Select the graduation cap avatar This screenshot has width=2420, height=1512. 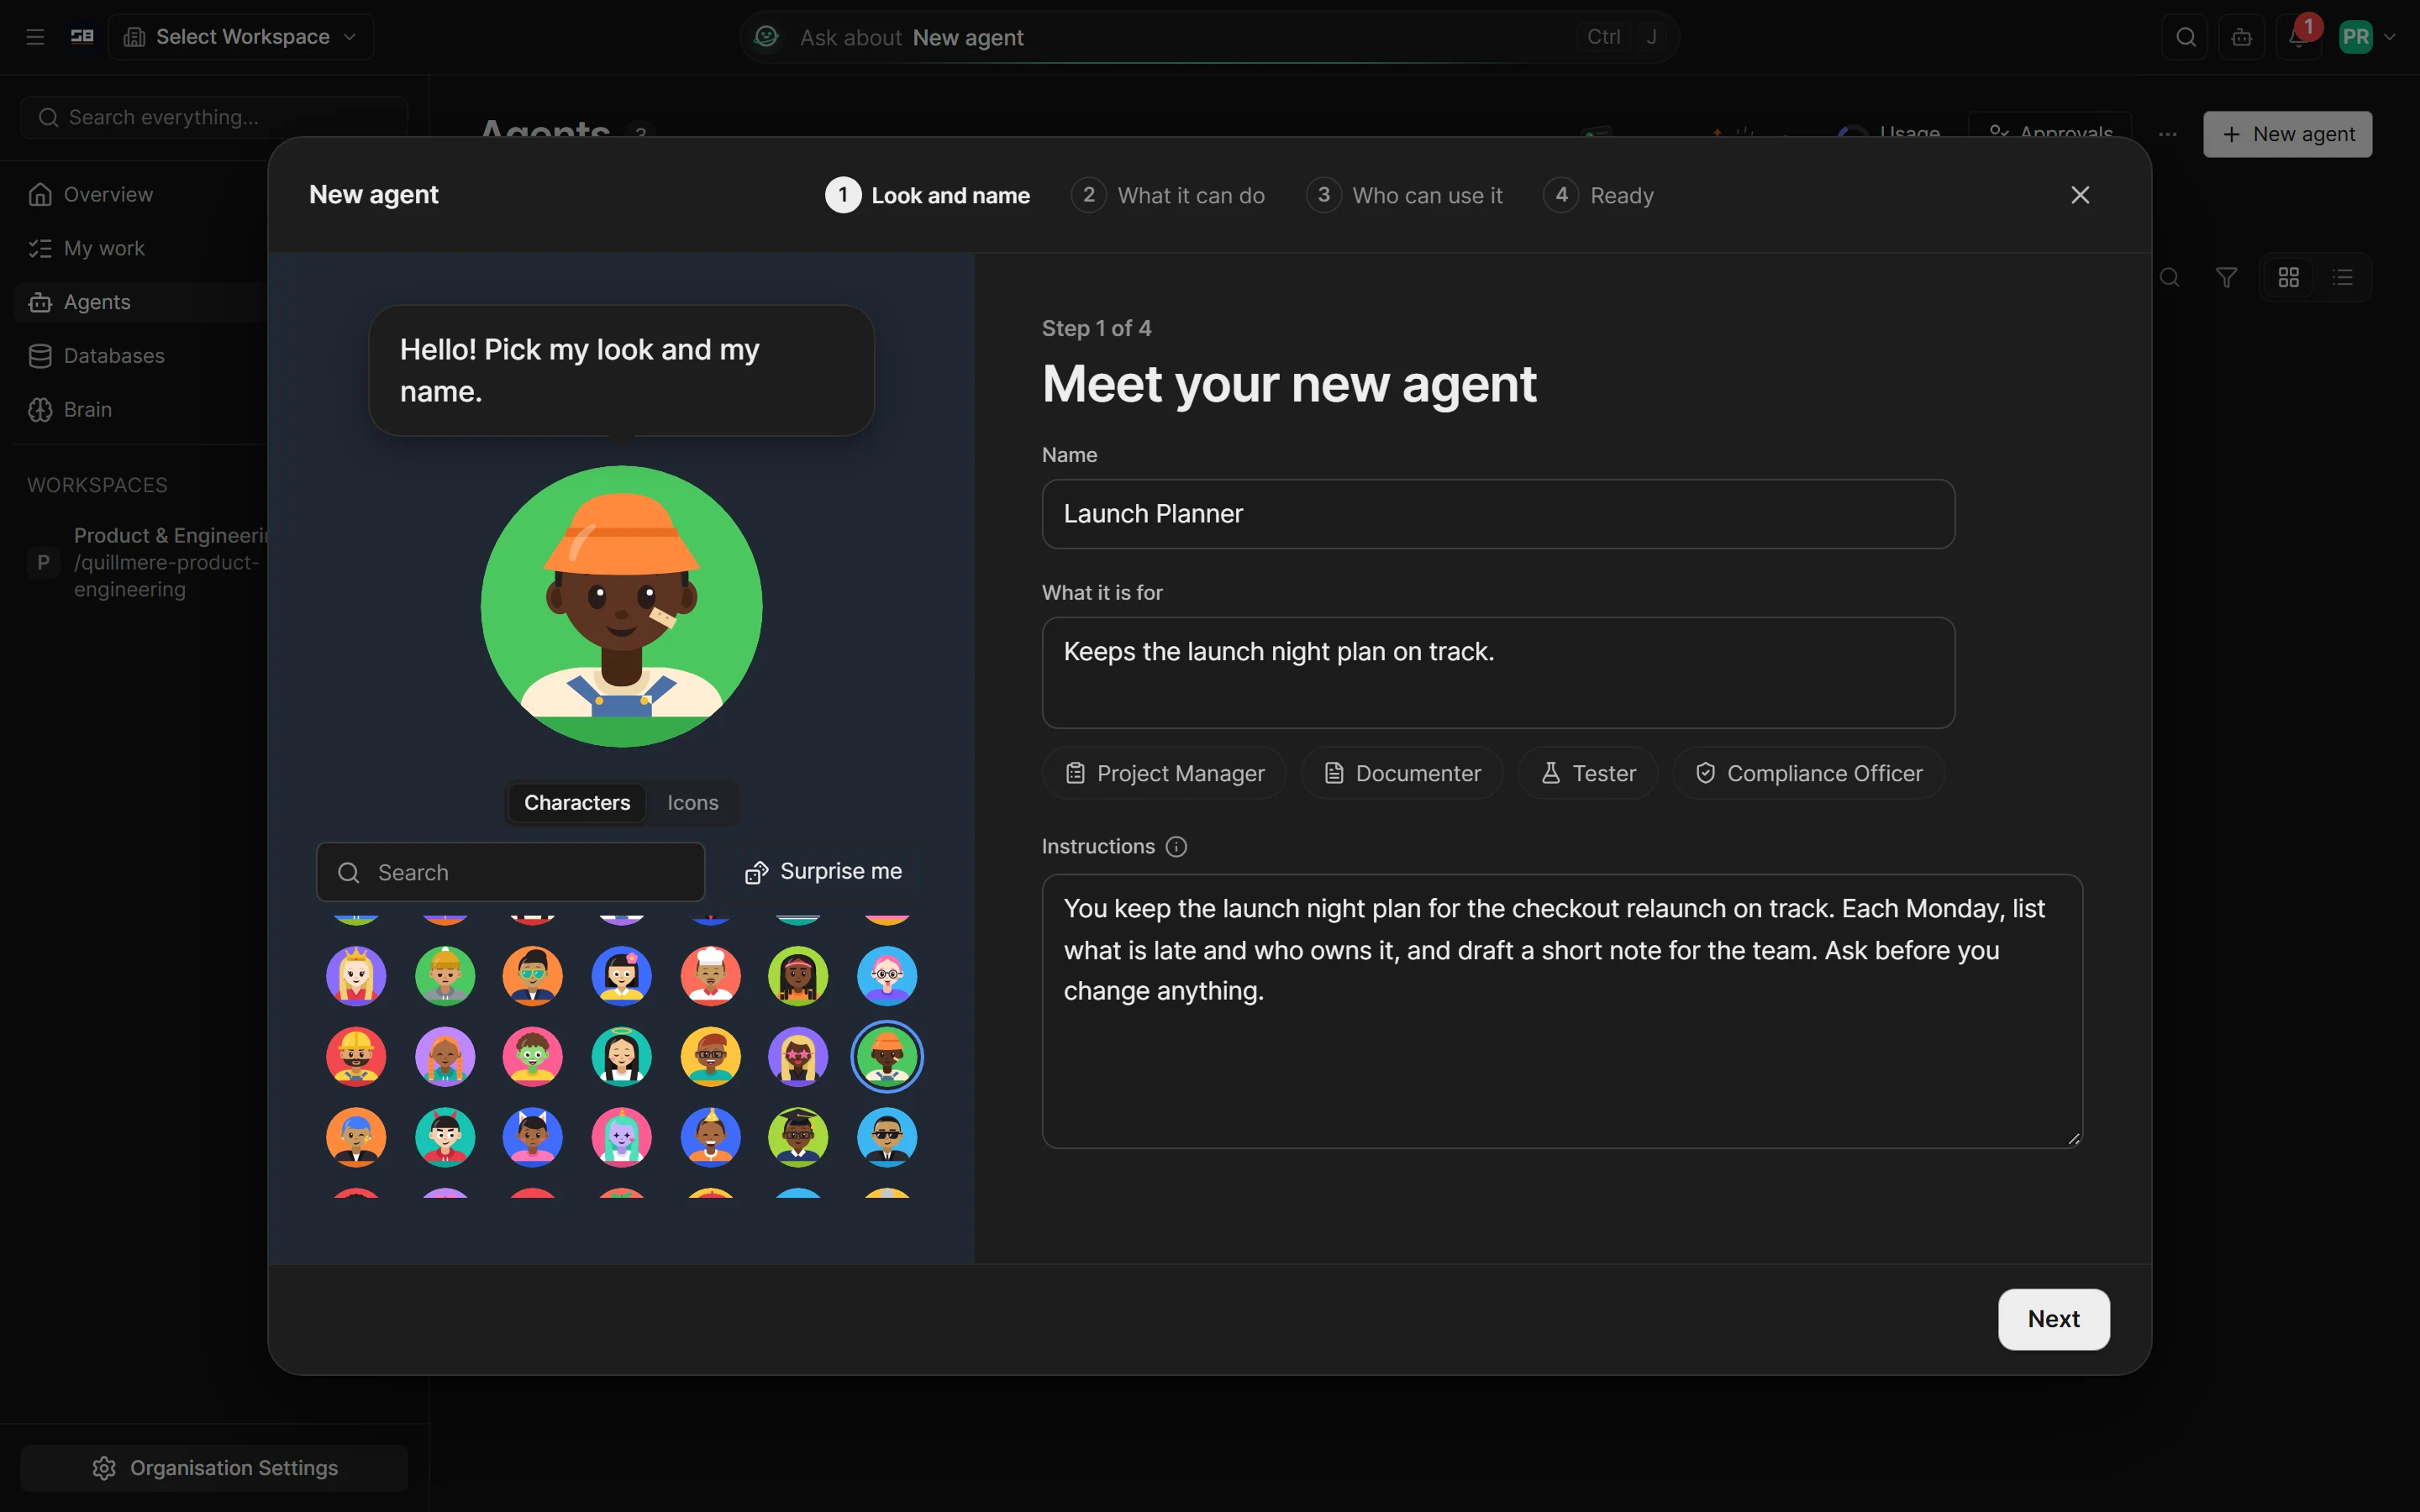pos(798,1137)
